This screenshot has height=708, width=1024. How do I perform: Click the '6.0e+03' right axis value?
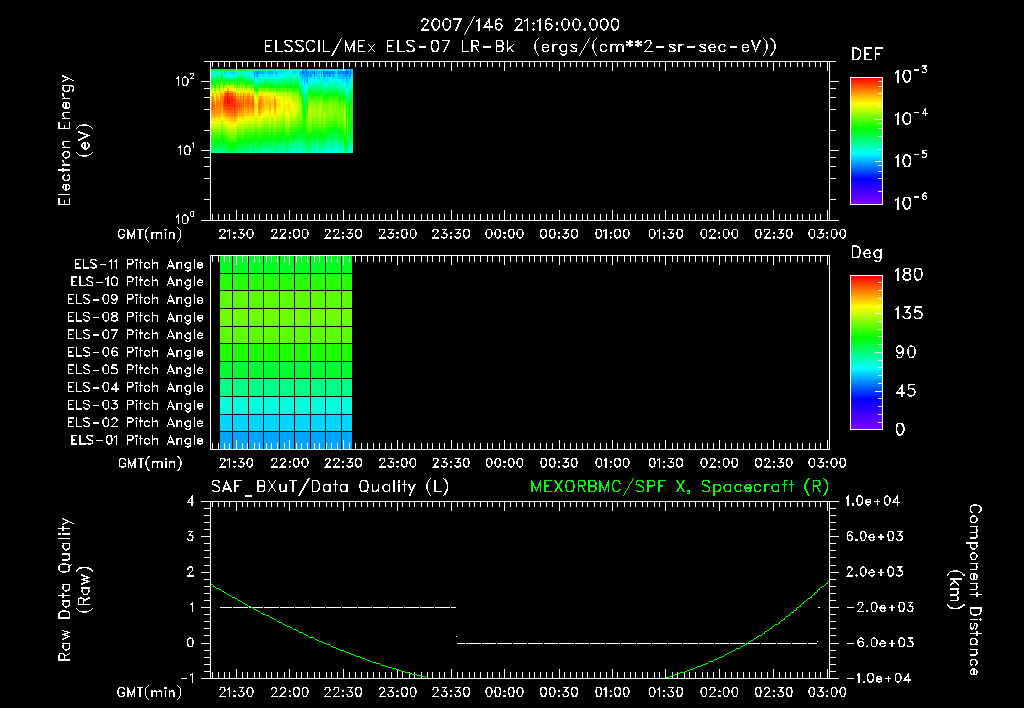pos(875,537)
